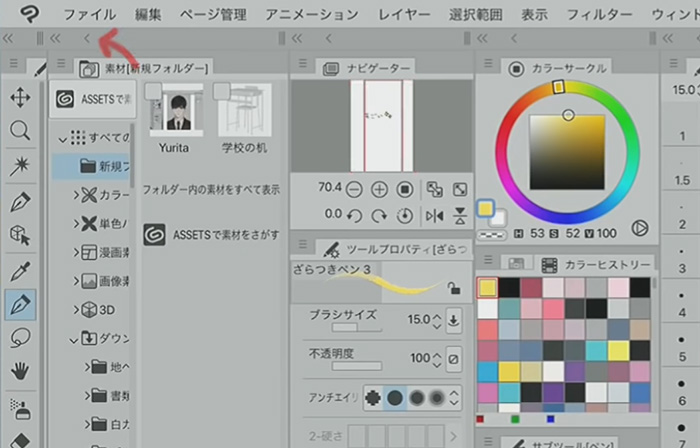Toggle the brush preset lock icon
The height and width of the screenshot is (448, 700).
click(454, 289)
